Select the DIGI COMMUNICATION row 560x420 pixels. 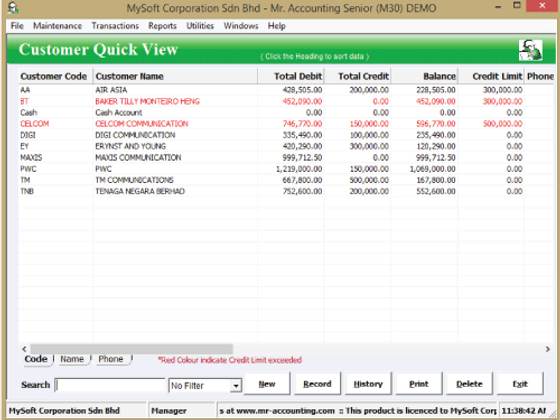286,135
